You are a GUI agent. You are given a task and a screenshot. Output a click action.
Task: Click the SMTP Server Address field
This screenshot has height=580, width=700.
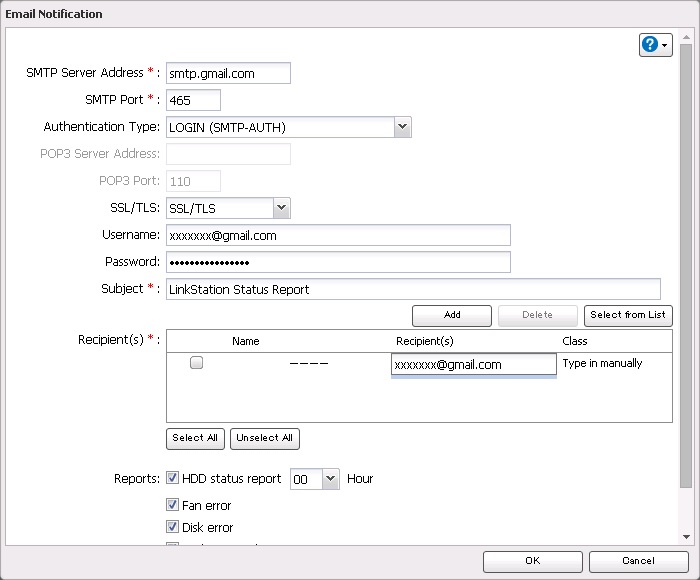click(228, 73)
